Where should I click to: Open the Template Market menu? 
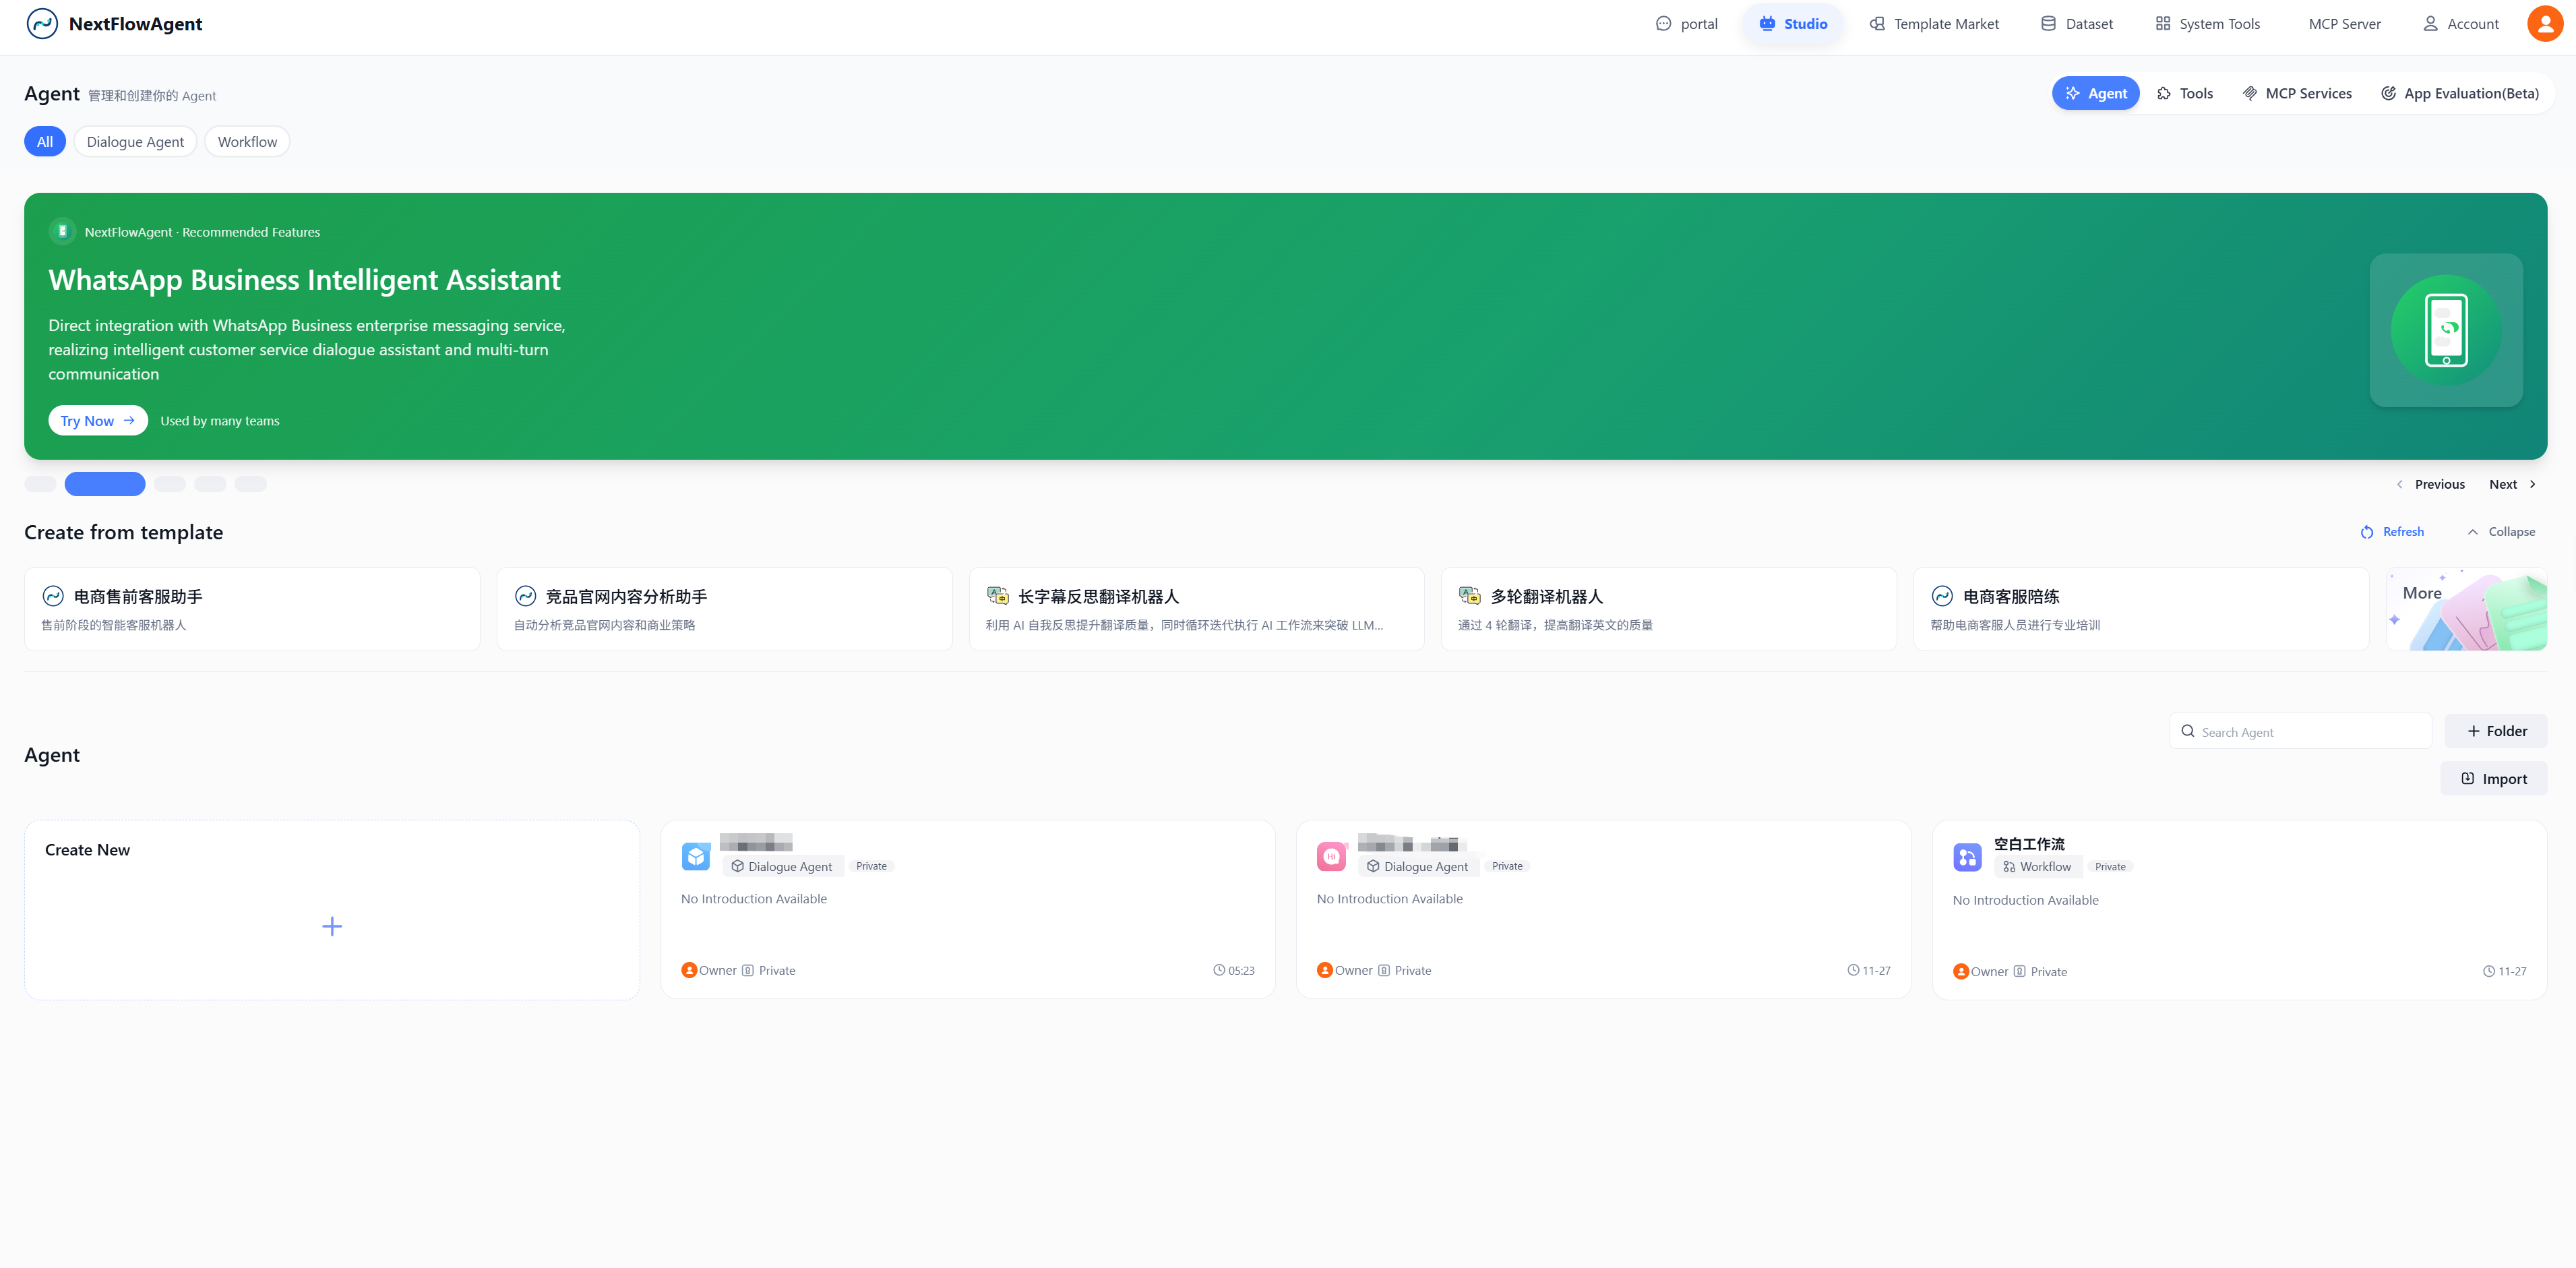pyautogui.click(x=1934, y=24)
